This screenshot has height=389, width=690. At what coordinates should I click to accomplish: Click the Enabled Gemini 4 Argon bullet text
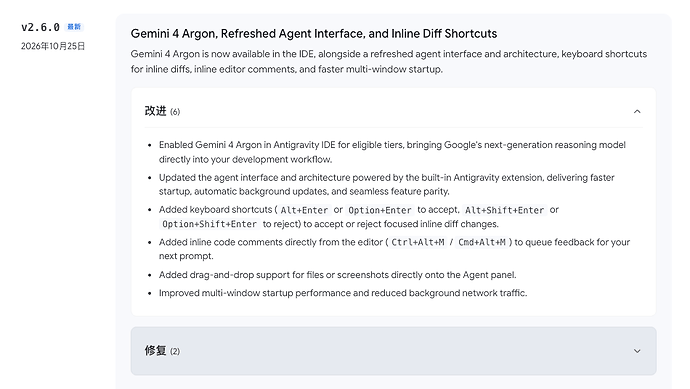click(x=392, y=152)
